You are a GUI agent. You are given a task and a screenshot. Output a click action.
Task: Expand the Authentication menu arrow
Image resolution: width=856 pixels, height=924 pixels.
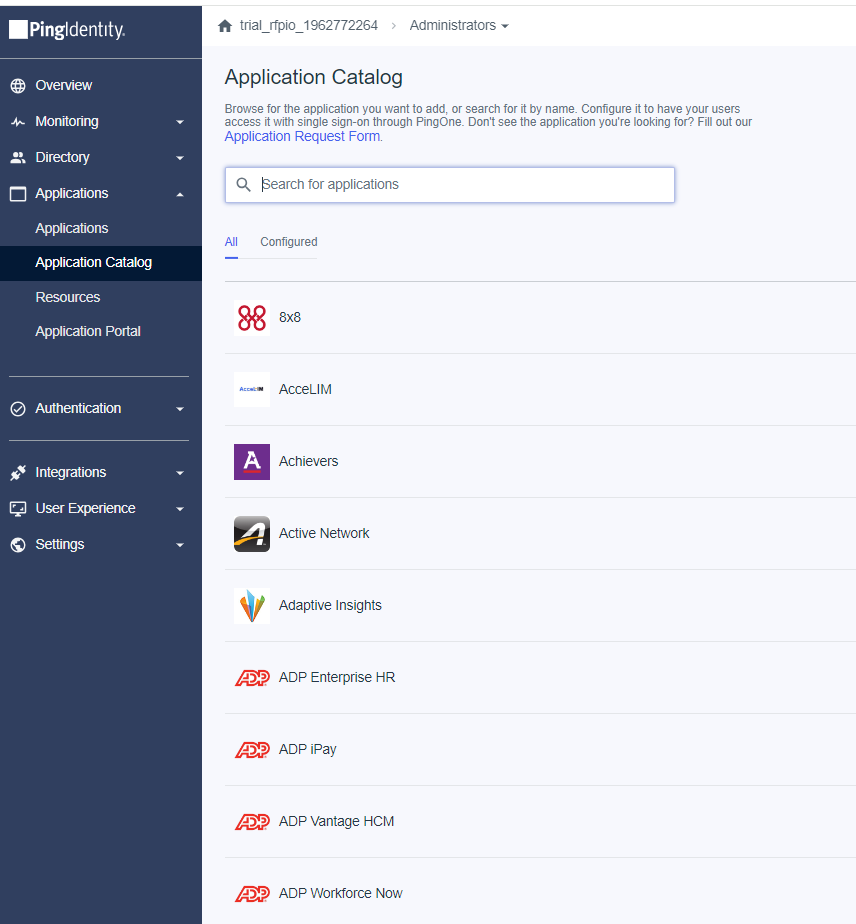click(x=180, y=409)
